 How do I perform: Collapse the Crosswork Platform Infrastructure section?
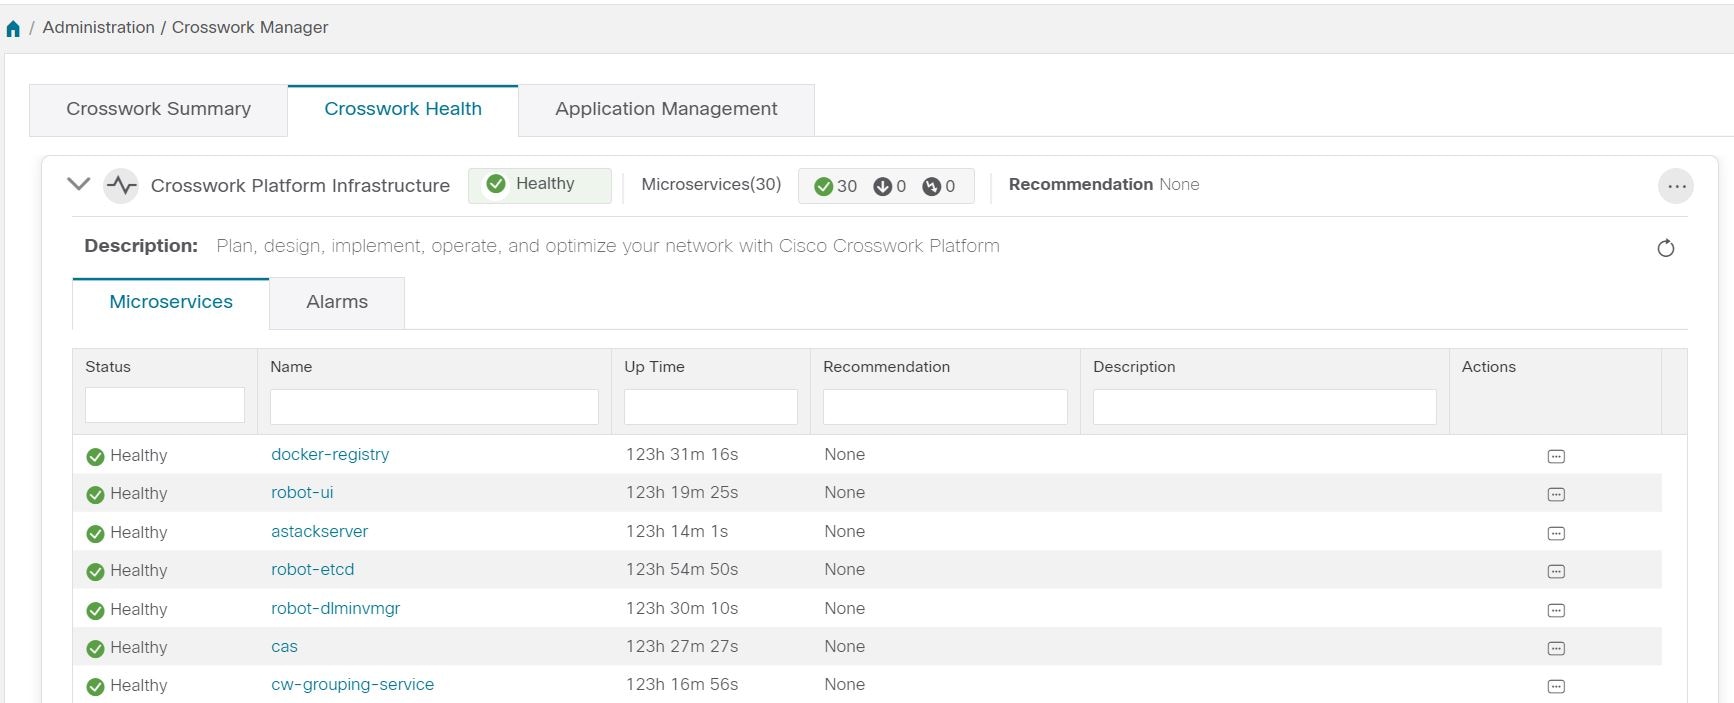click(x=78, y=184)
